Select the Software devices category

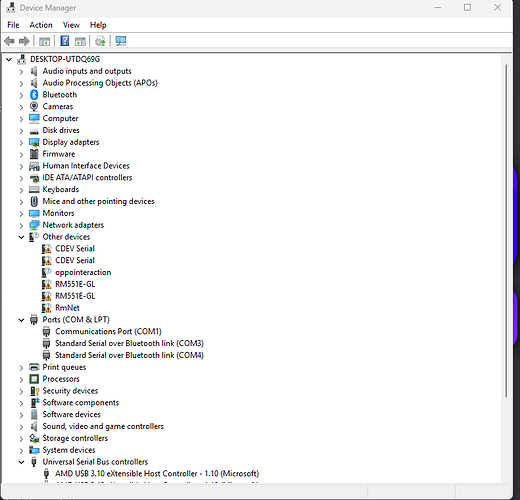(71, 415)
